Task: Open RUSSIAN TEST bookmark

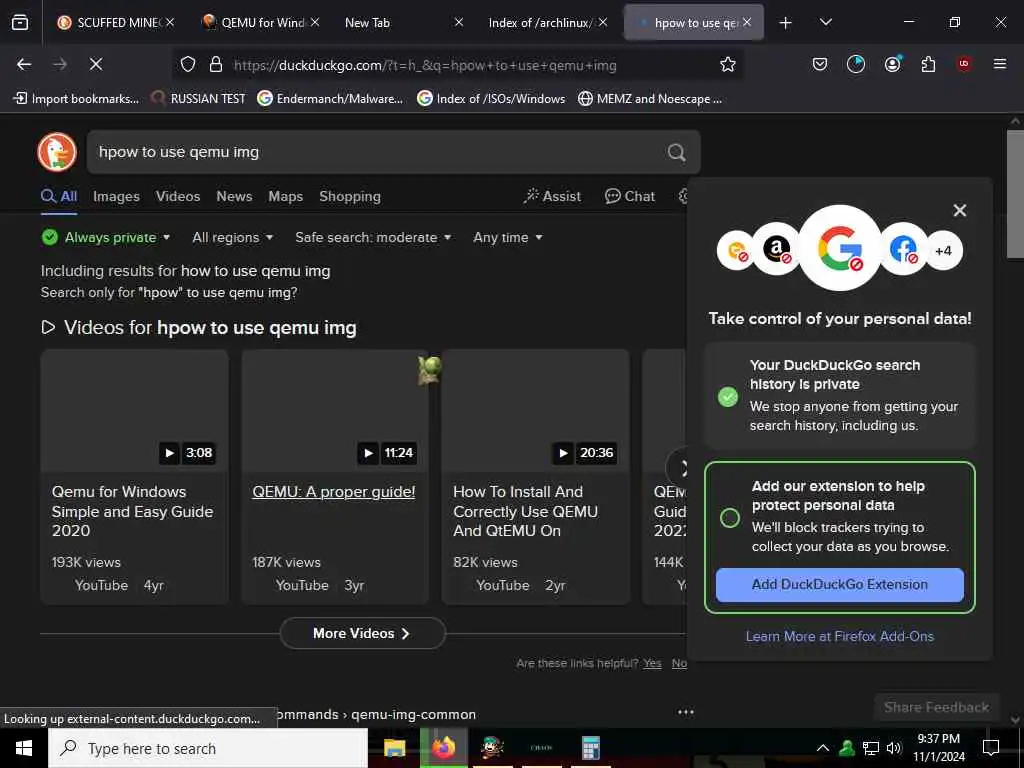Action: [x=198, y=99]
